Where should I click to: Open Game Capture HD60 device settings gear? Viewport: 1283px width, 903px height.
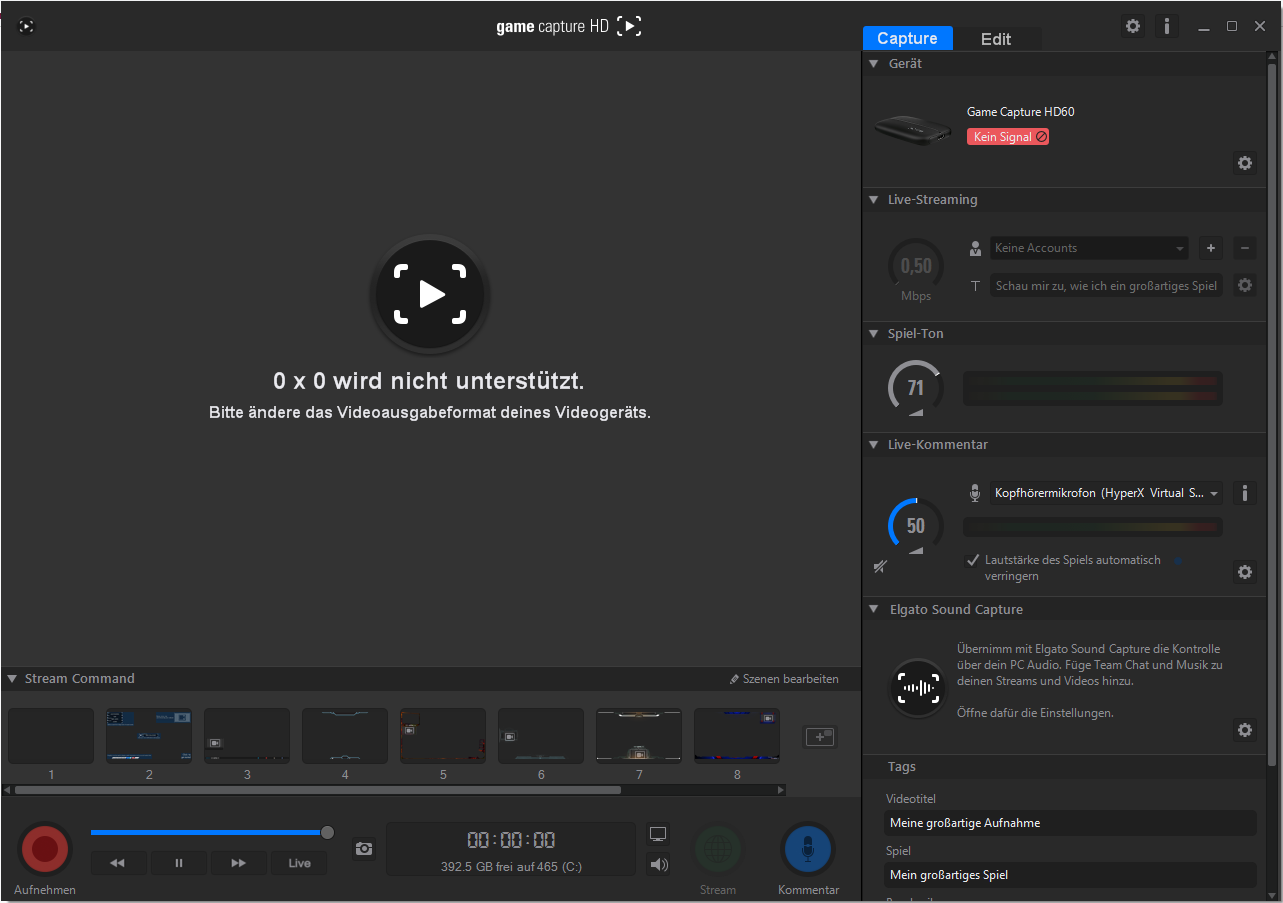[x=1245, y=163]
